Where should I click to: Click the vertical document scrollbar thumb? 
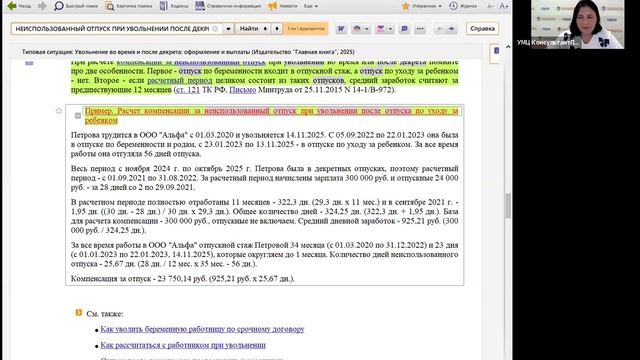pos(508,205)
